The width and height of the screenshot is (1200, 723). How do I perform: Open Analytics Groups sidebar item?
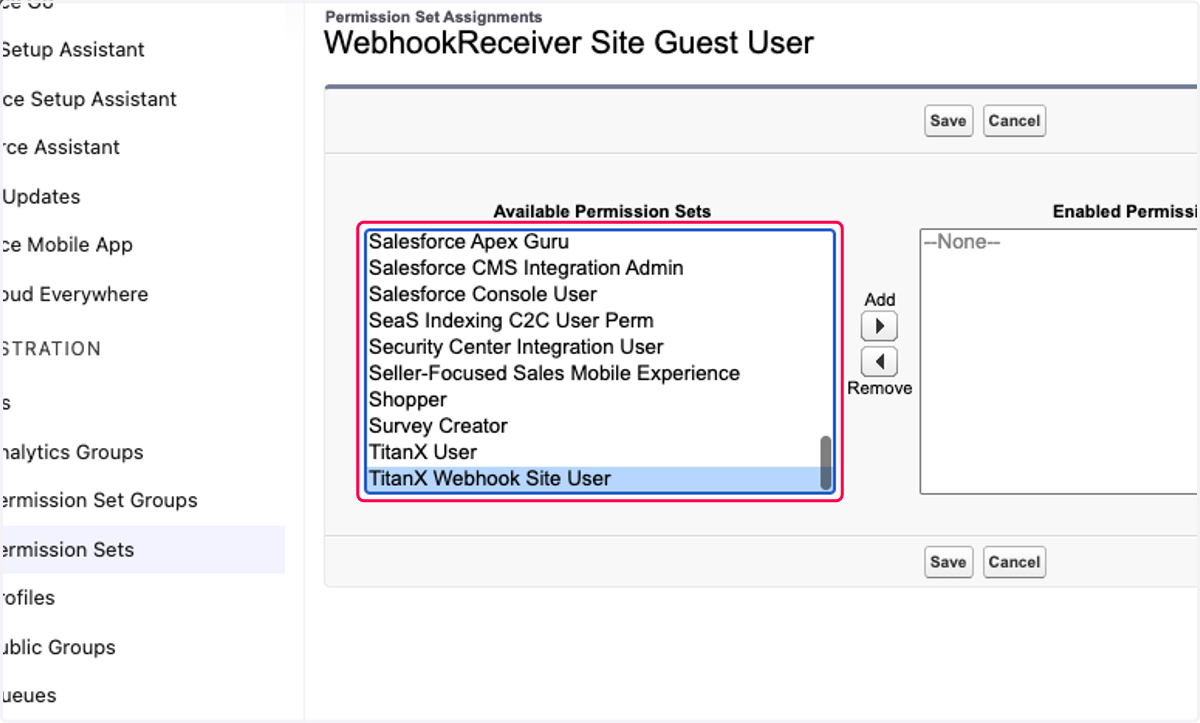tap(72, 452)
